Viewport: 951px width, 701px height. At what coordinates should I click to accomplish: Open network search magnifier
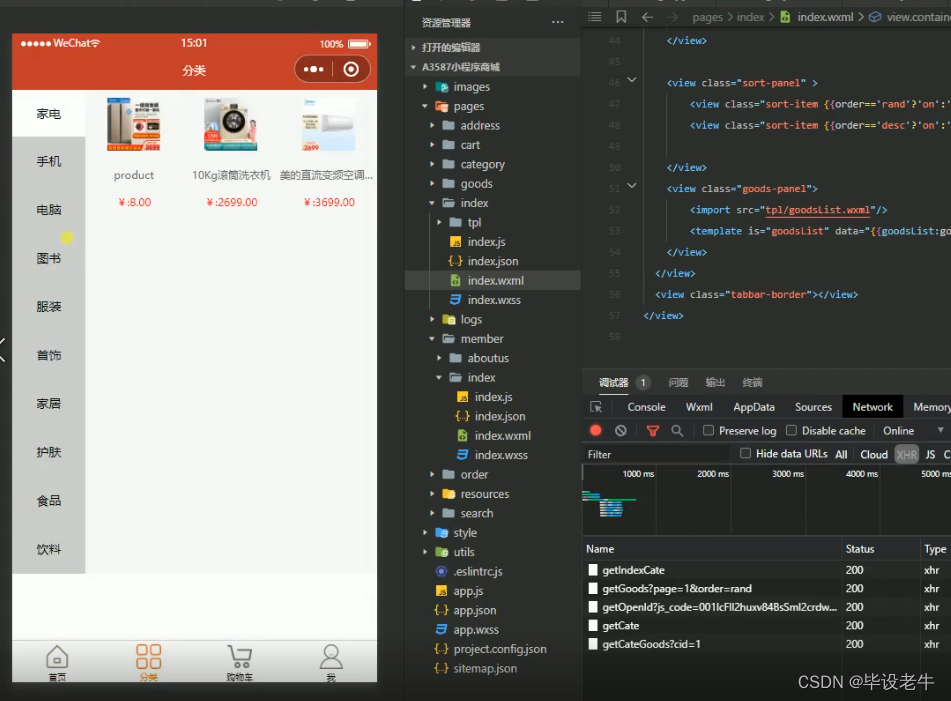pos(677,431)
